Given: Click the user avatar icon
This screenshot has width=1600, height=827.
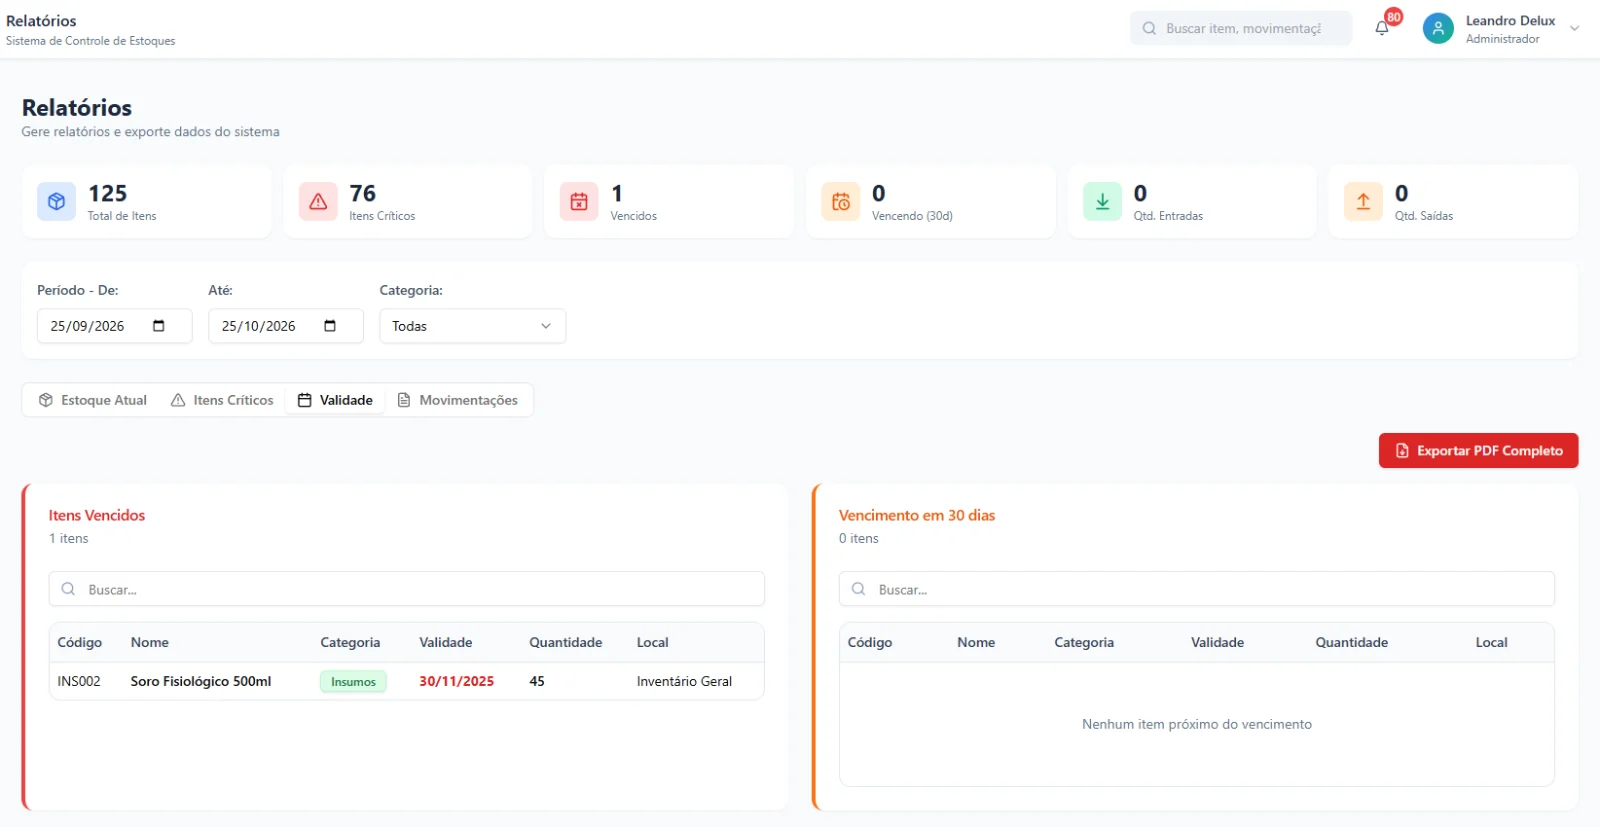Looking at the screenshot, I should point(1438,28).
